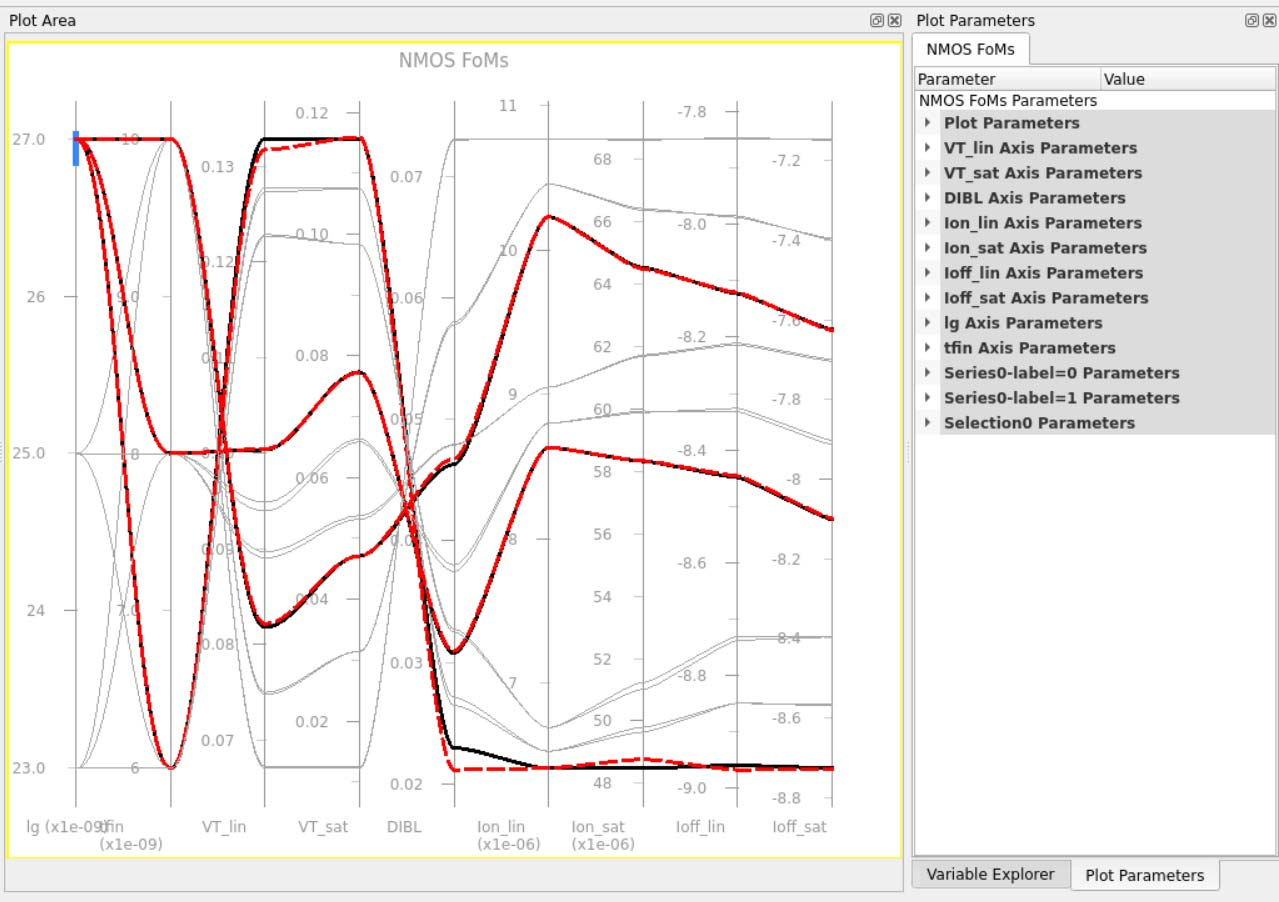The width and height of the screenshot is (1279, 902).
Task: Select the tfin Axis Parameters row
Action: [x=1029, y=348]
